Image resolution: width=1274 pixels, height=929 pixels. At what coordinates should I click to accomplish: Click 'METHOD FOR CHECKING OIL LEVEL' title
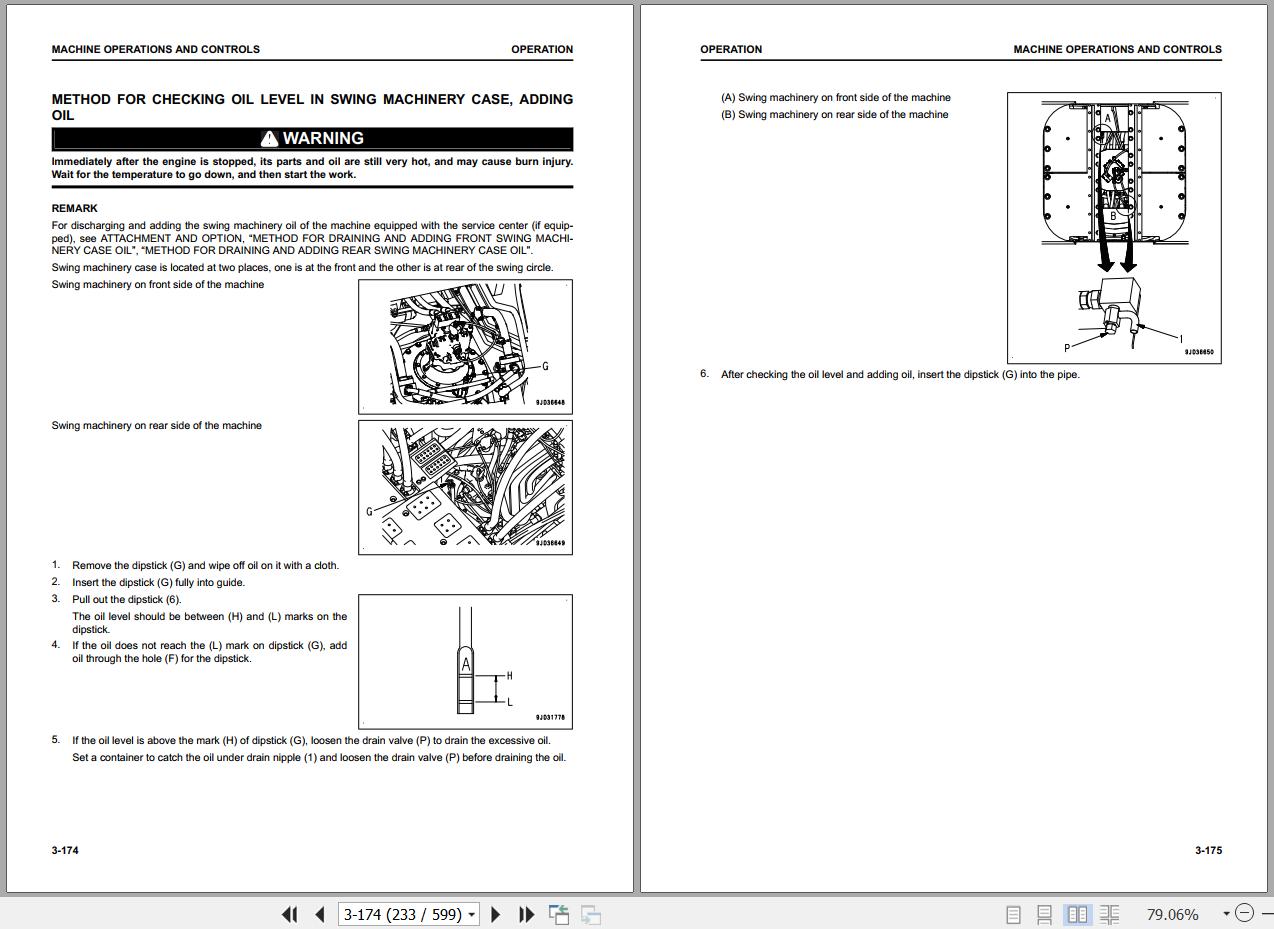point(312,107)
